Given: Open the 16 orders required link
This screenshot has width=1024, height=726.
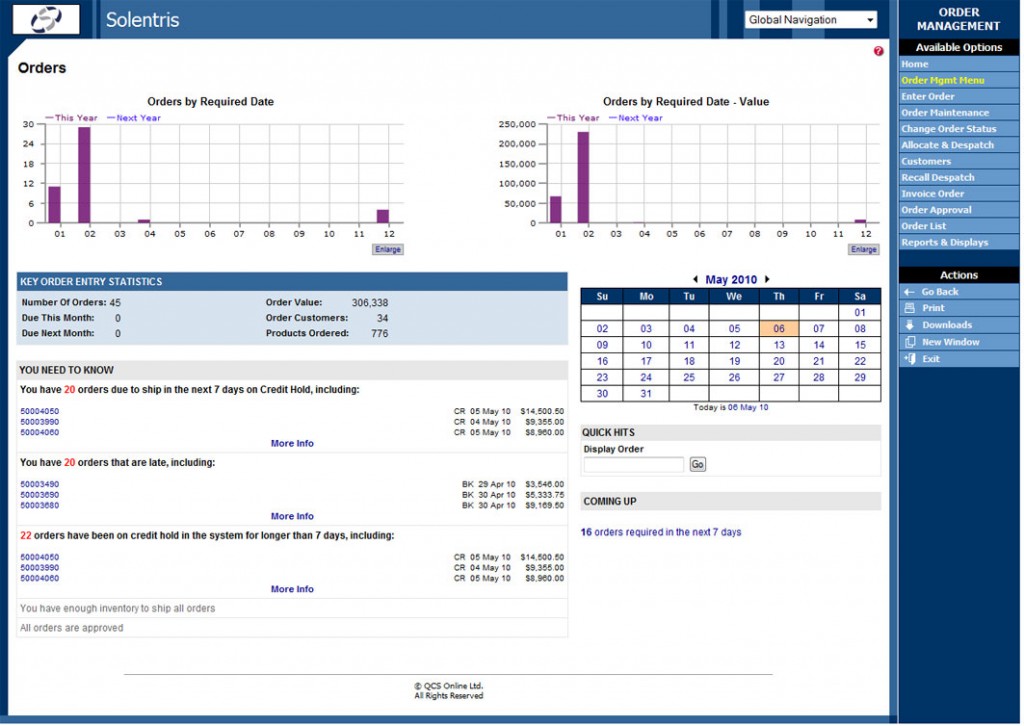Looking at the screenshot, I should [x=662, y=532].
